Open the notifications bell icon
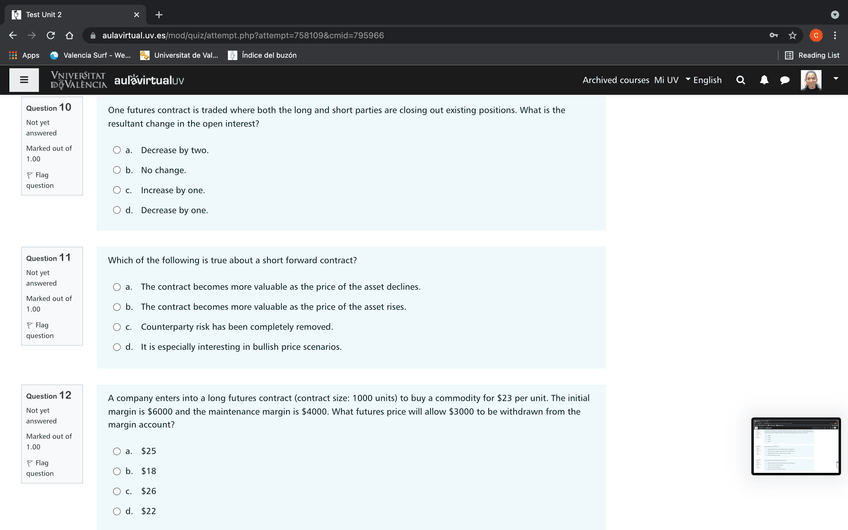Screen dimensions: 848x530 [x=763, y=80]
